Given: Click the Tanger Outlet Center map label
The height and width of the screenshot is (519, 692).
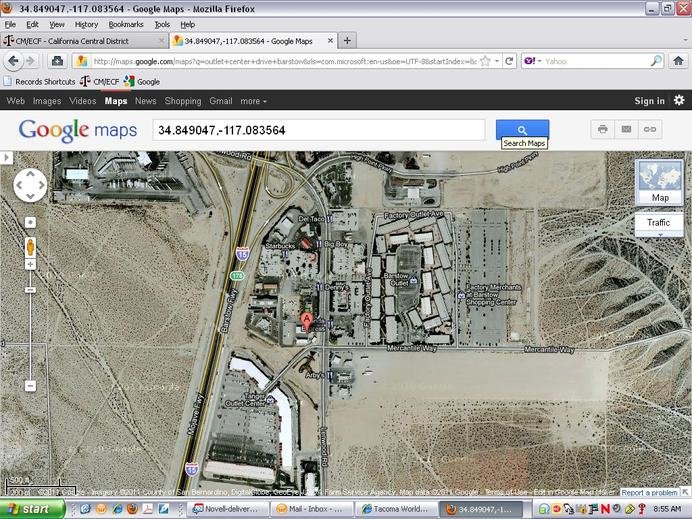Looking at the screenshot, I should click(244, 400).
